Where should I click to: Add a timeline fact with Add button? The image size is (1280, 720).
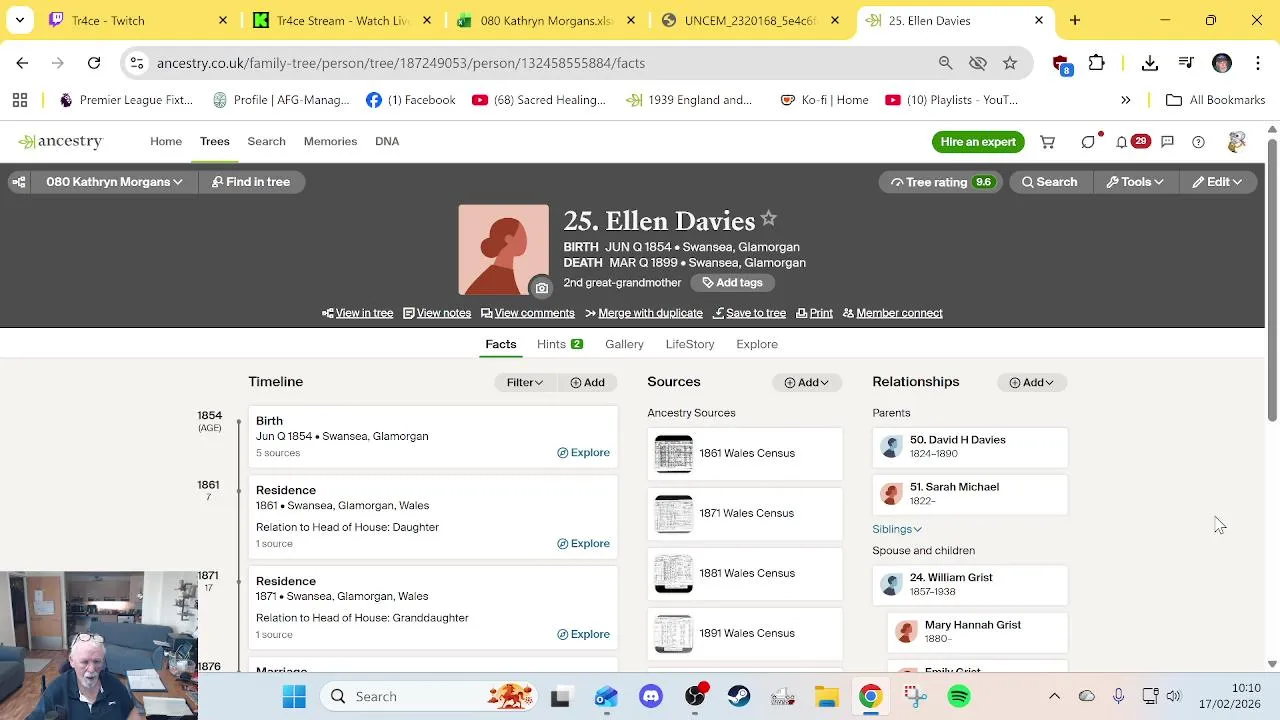tap(587, 383)
